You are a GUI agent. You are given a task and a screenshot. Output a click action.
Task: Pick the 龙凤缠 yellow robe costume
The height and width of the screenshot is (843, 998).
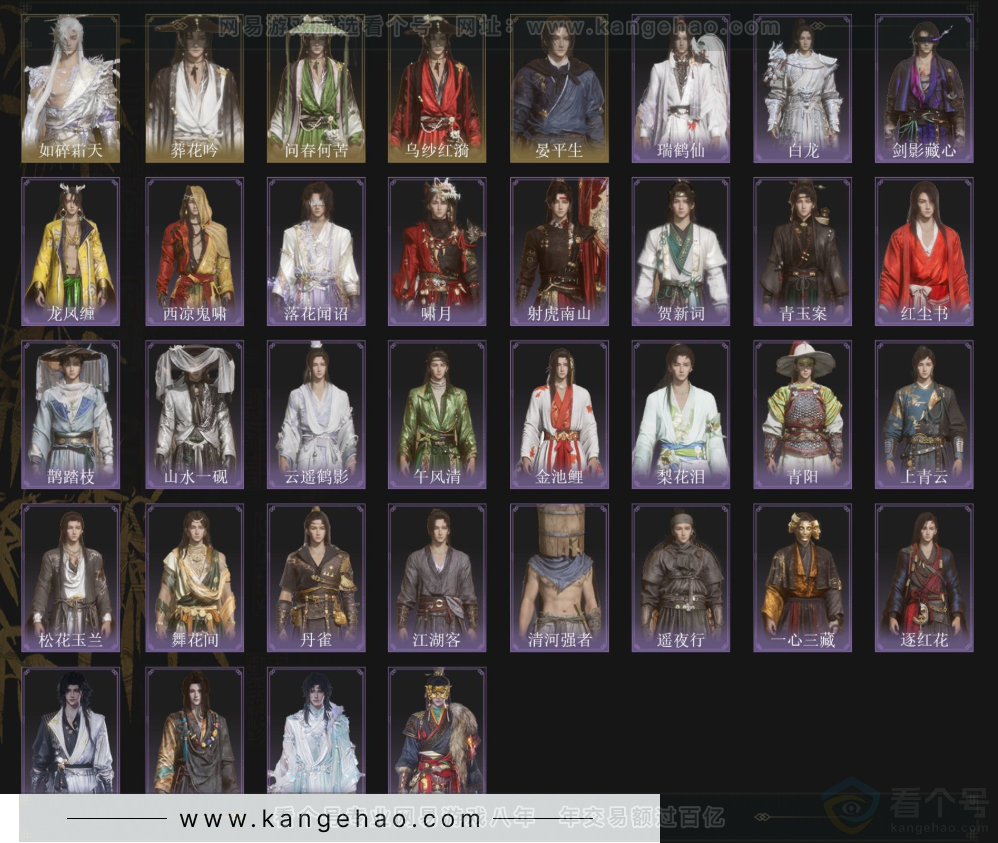71,251
